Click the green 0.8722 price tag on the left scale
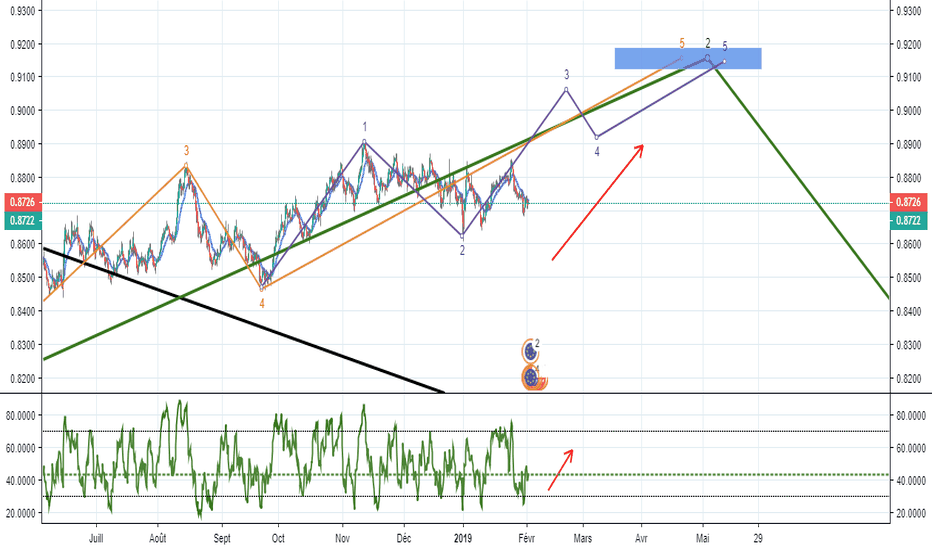932x550 pixels. [x=23, y=221]
